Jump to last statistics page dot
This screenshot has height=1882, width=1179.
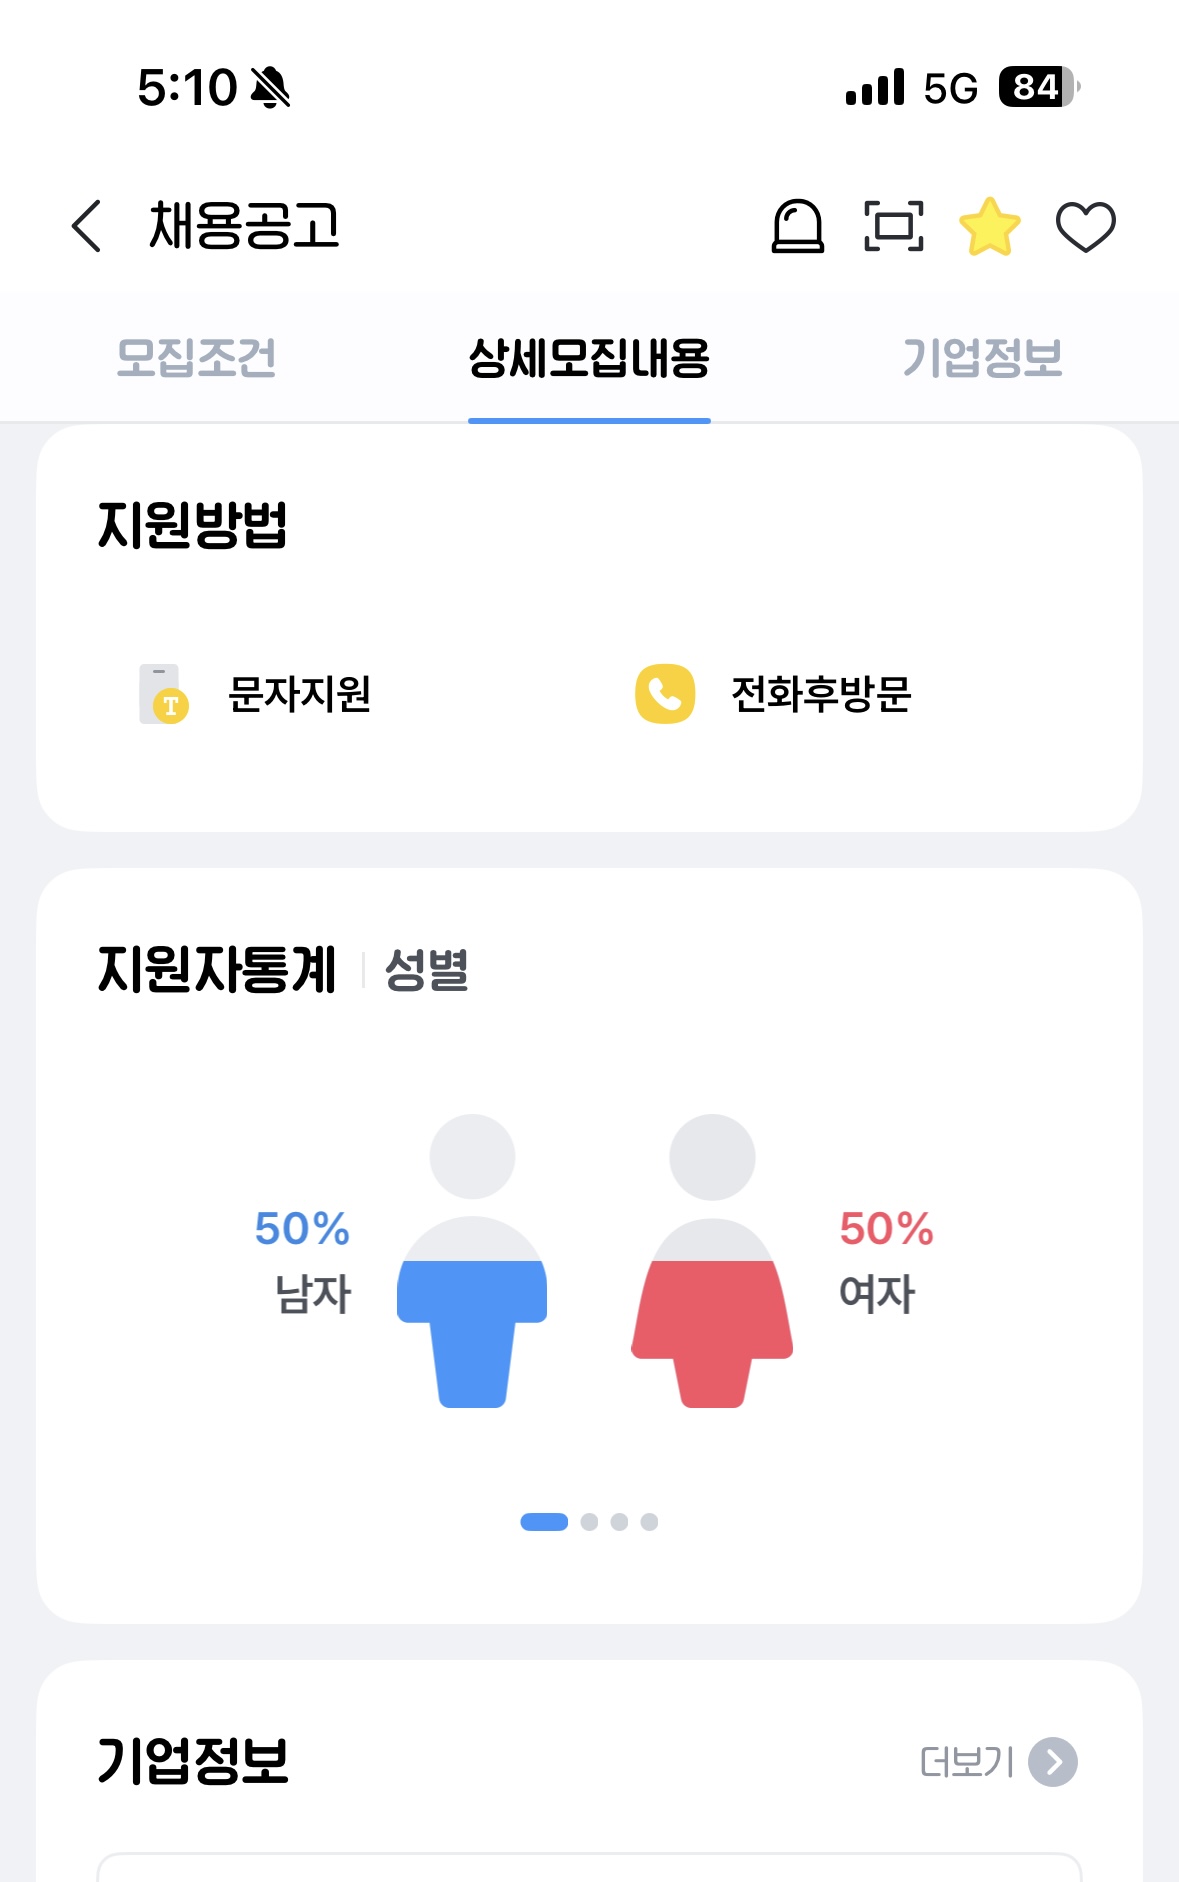pyautogui.click(x=649, y=1522)
